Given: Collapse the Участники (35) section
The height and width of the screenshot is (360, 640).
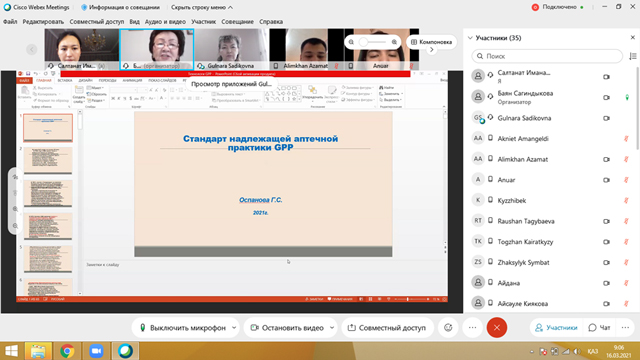Looking at the screenshot, I should pos(470,38).
